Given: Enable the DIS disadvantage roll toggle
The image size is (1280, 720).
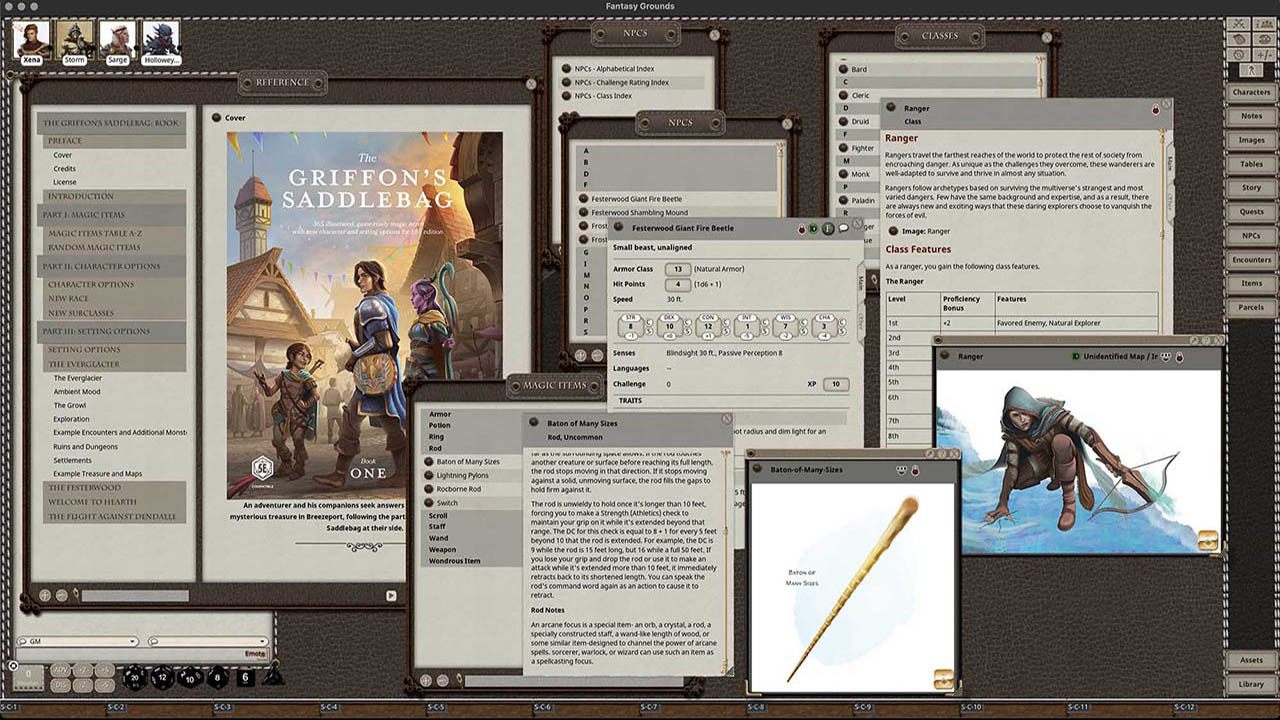Looking at the screenshot, I should click(x=62, y=685).
